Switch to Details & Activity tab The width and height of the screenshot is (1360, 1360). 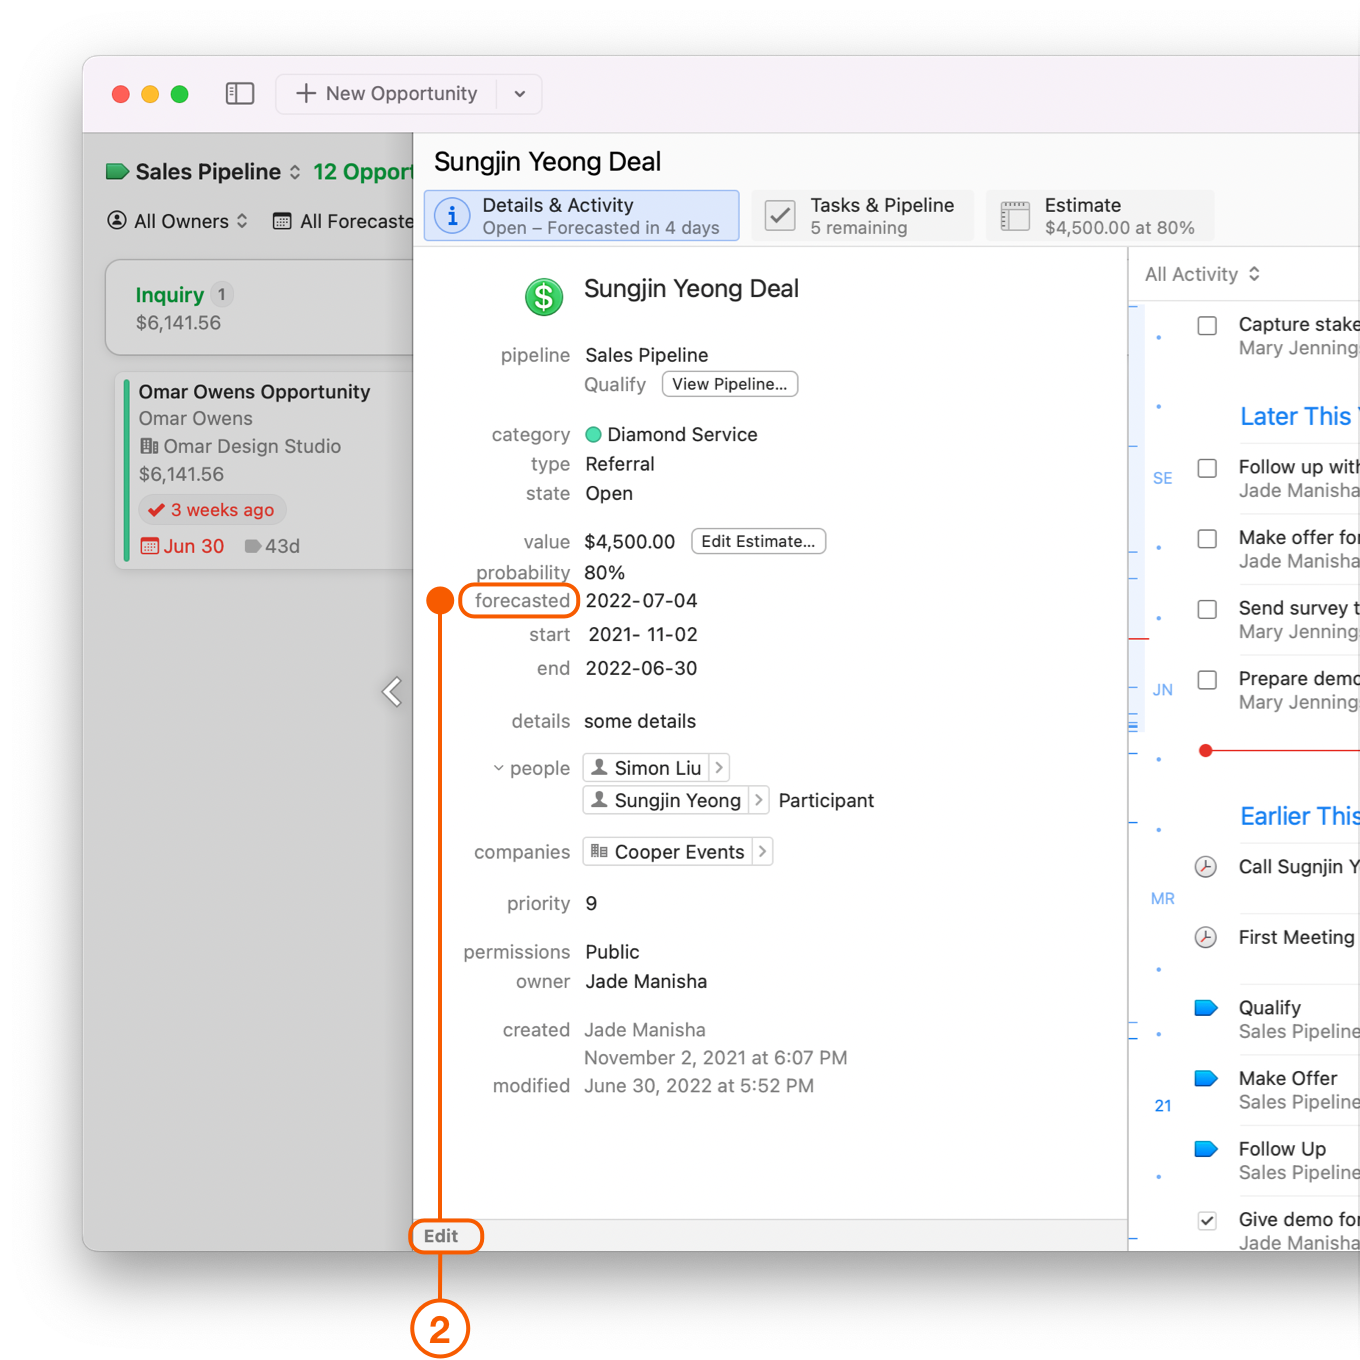582,216
